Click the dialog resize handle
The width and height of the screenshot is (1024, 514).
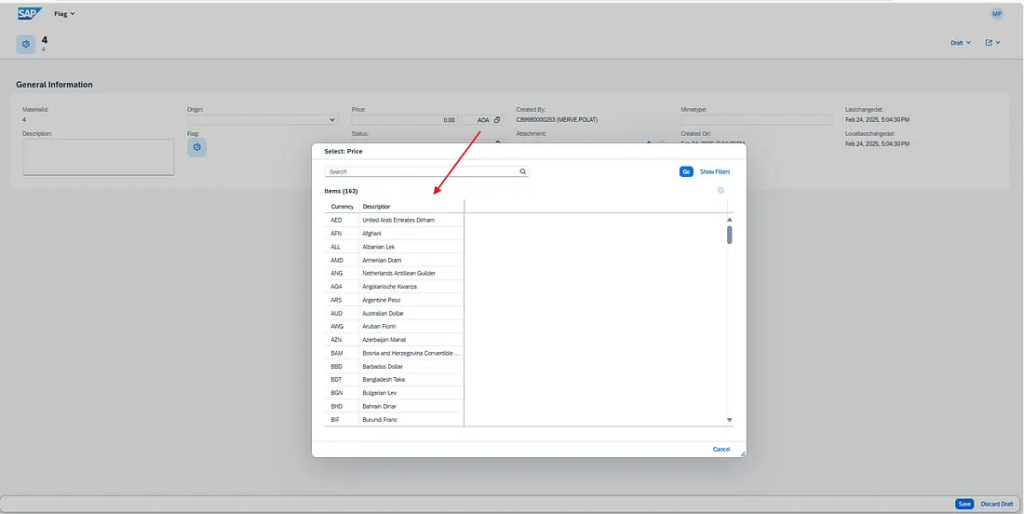click(743, 453)
